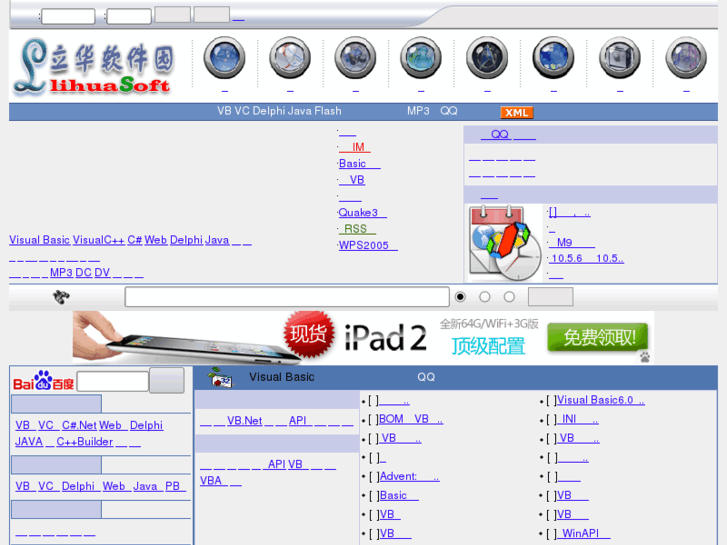This screenshot has height=545, width=727.
Task: Switch to the QQ section tab
Action: tap(426, 377)
